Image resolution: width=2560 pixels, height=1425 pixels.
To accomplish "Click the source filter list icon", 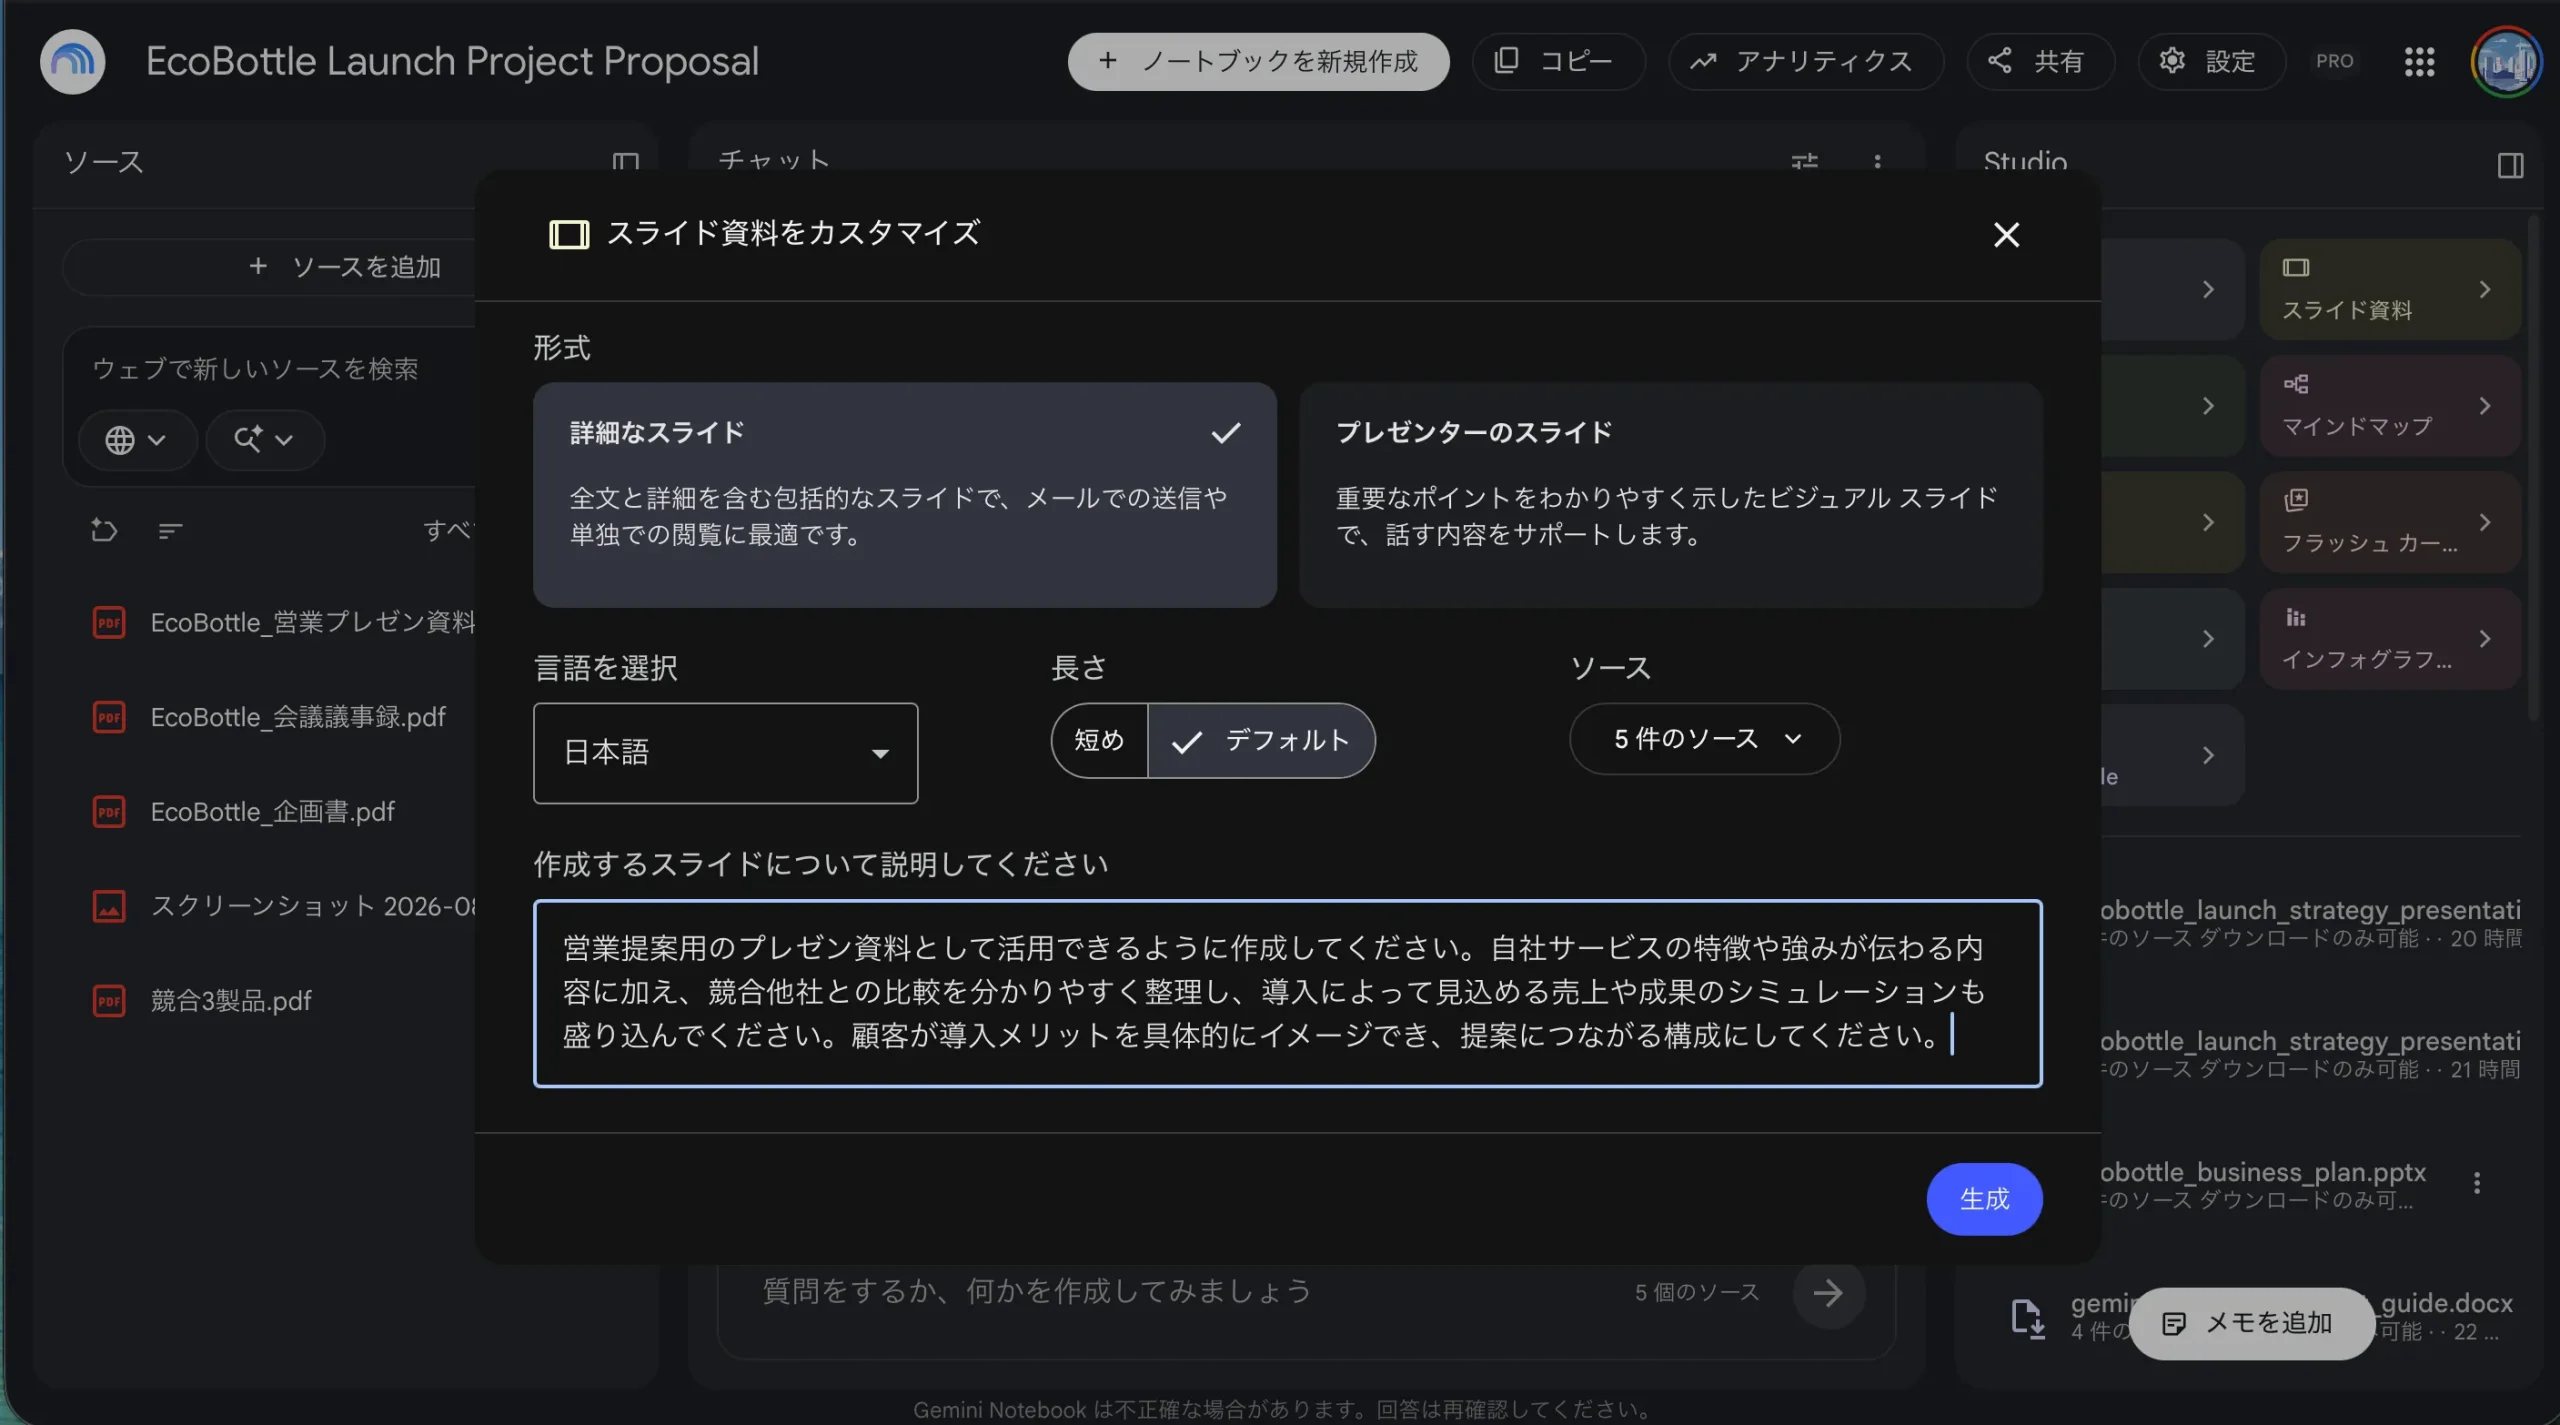I will point(170,531).
